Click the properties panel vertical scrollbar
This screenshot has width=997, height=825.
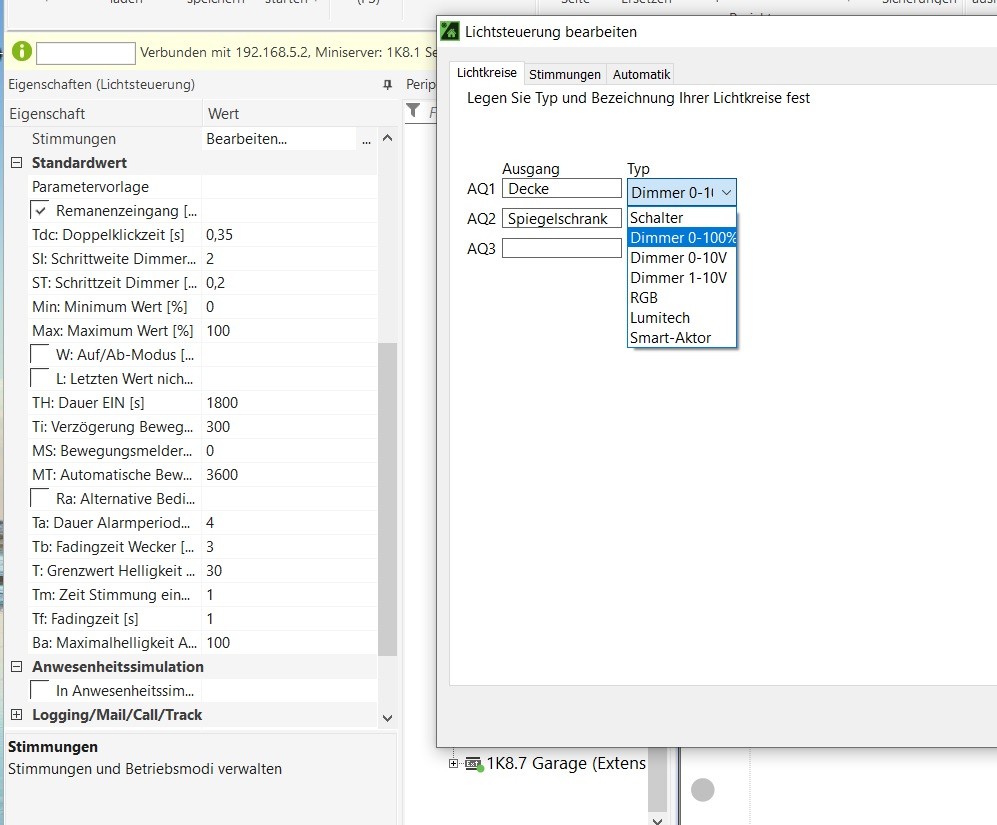coord(387,500)
